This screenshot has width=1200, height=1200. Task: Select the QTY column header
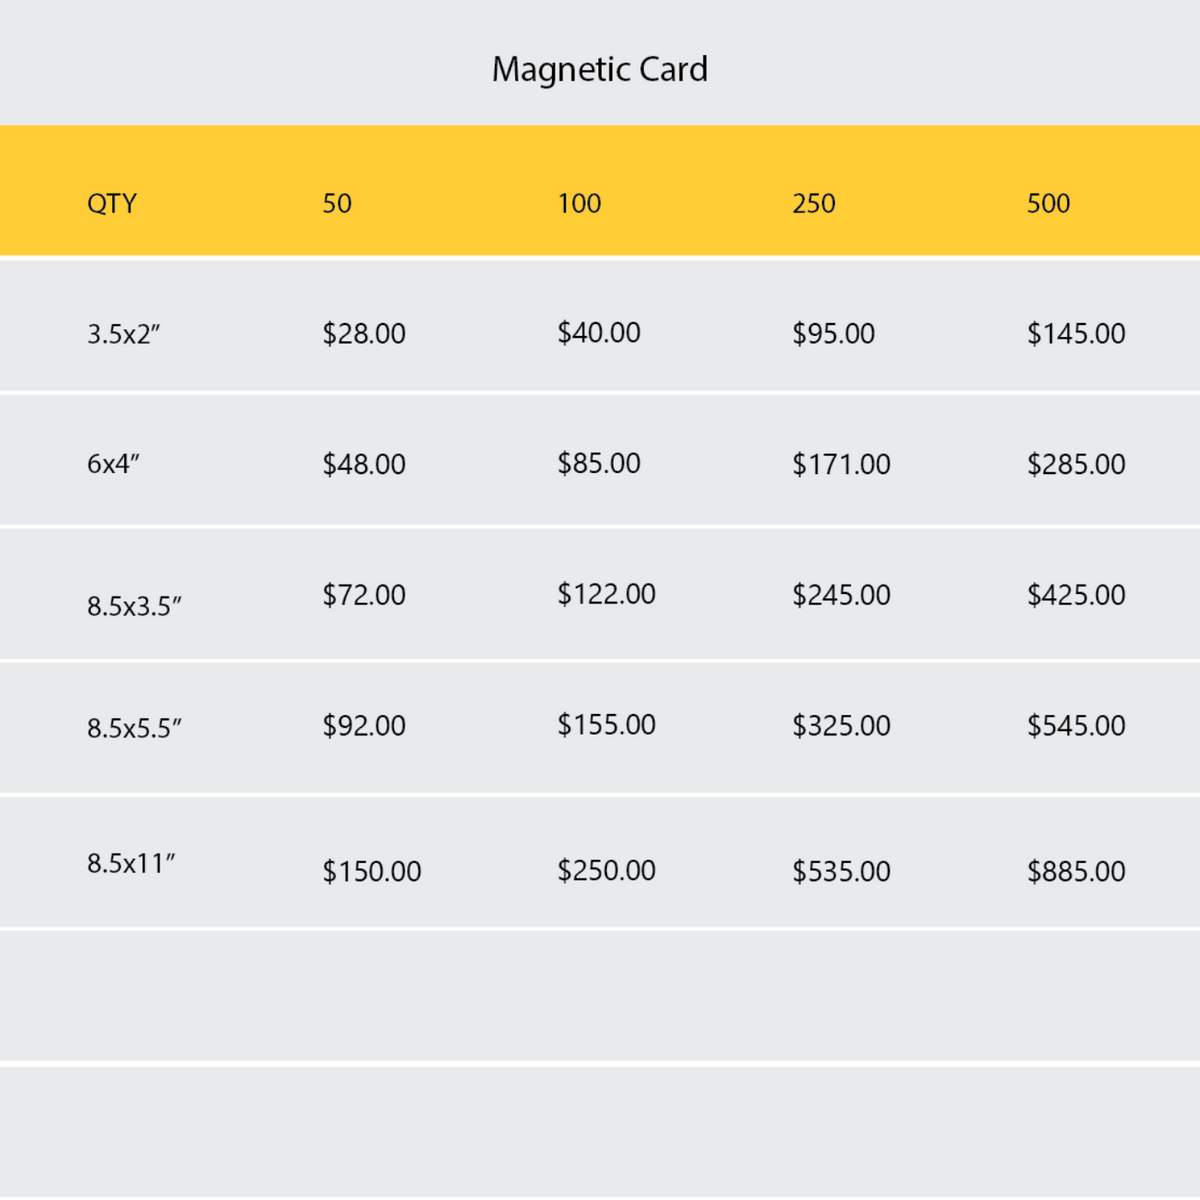pyautogui.click(x=112, y=203)
